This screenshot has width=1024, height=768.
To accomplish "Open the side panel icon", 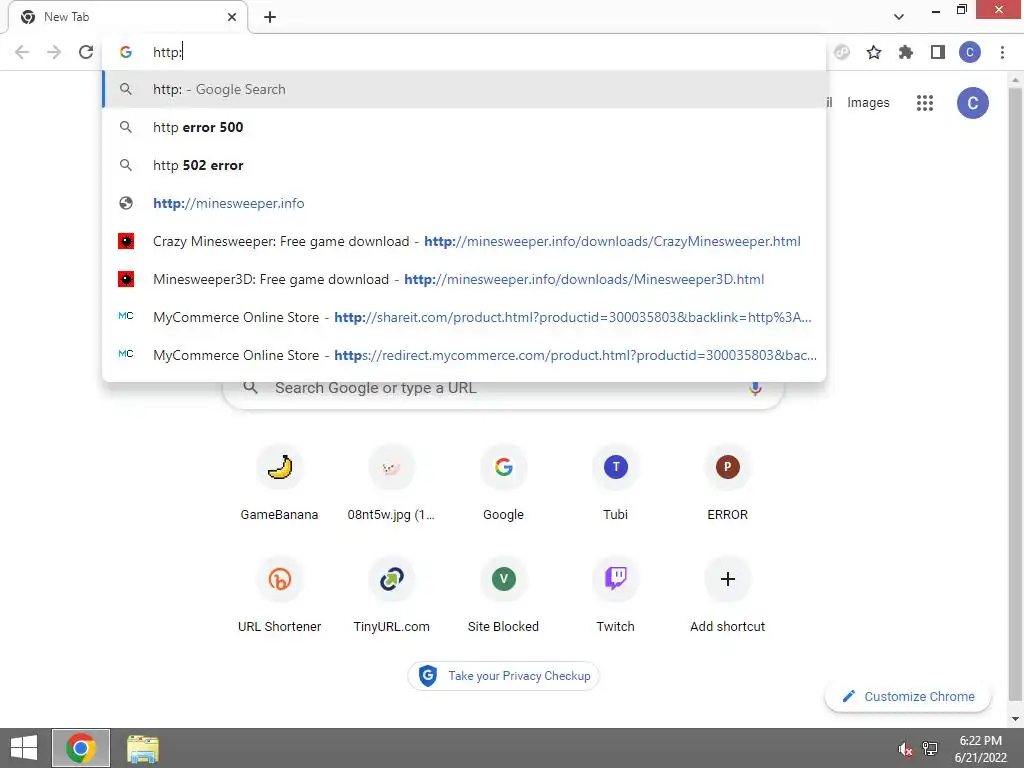I will click(938, 52).
